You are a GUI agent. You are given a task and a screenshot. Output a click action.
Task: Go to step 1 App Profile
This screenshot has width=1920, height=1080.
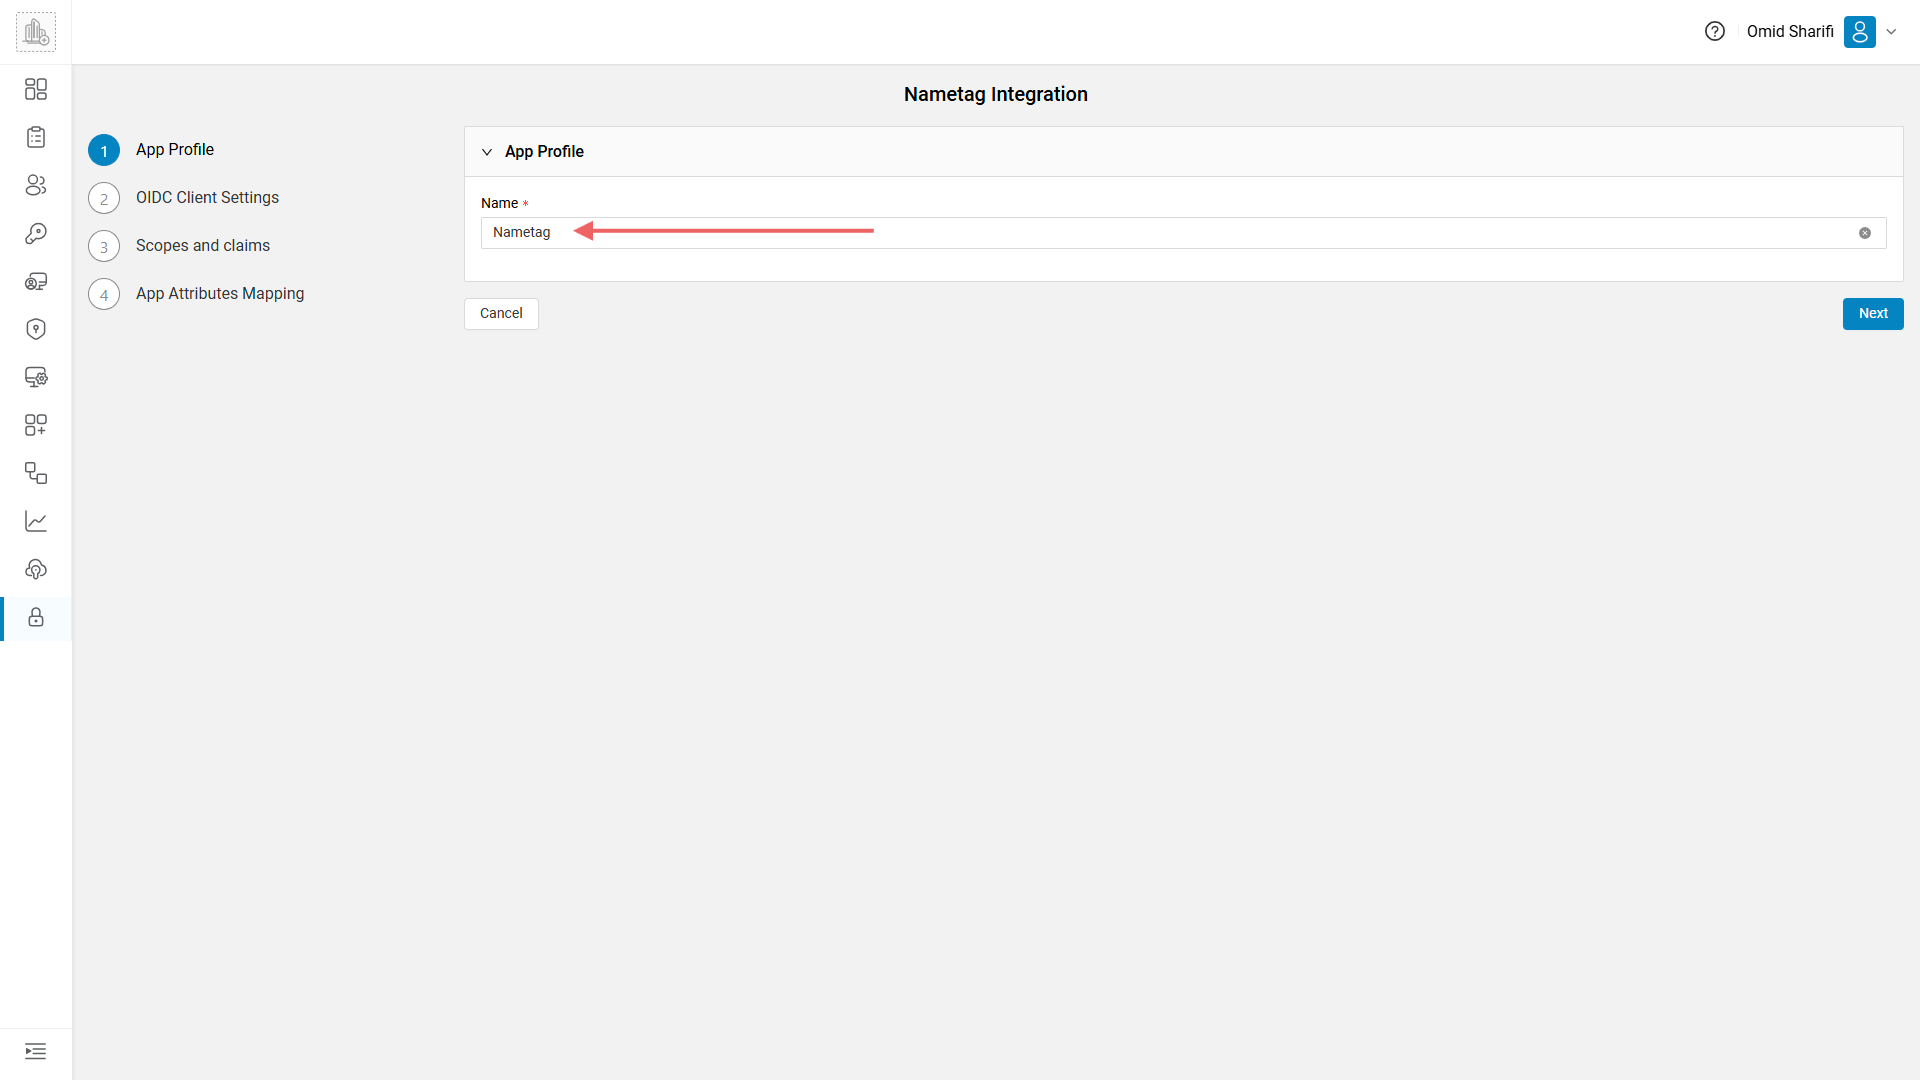(x=152, y=150)
